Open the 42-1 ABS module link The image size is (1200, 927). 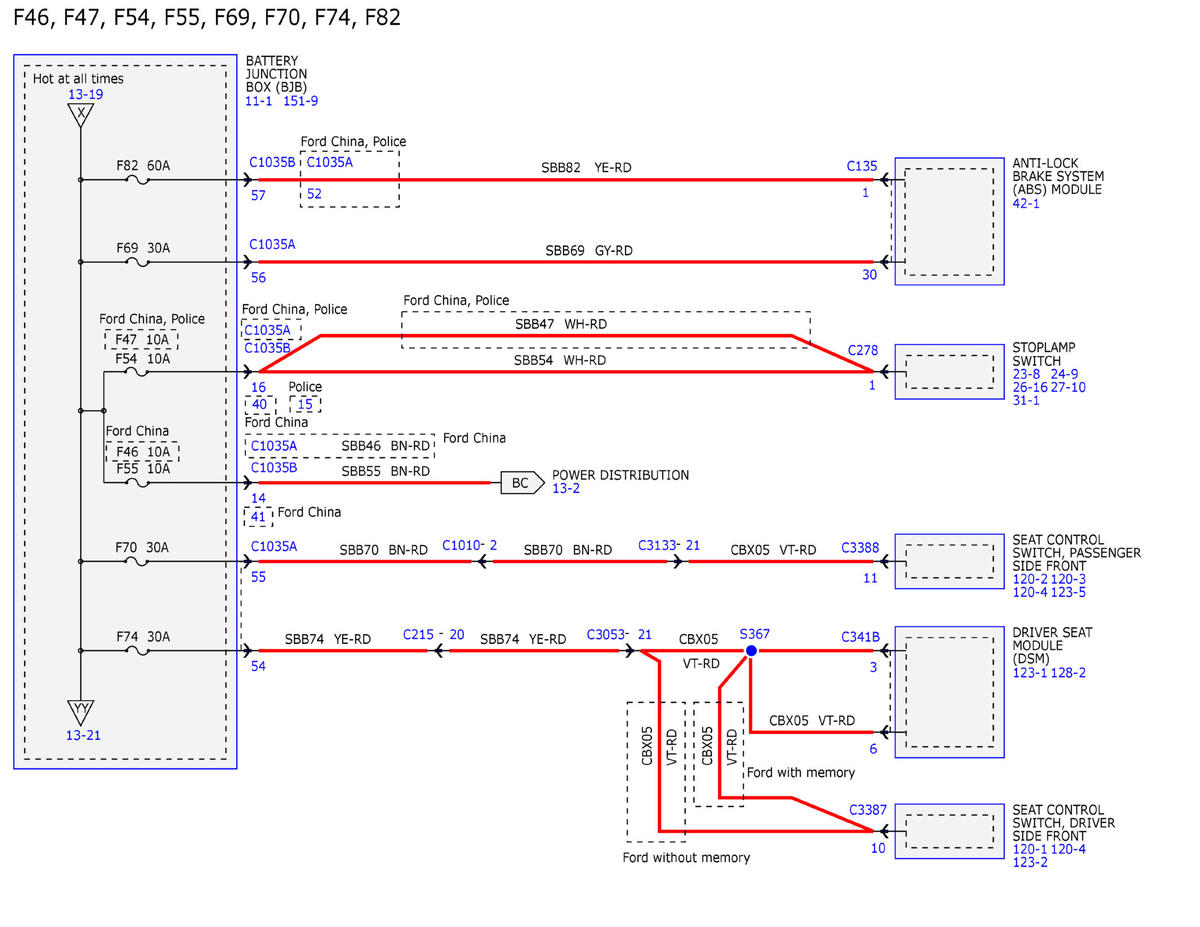(x=1026, y=203)
